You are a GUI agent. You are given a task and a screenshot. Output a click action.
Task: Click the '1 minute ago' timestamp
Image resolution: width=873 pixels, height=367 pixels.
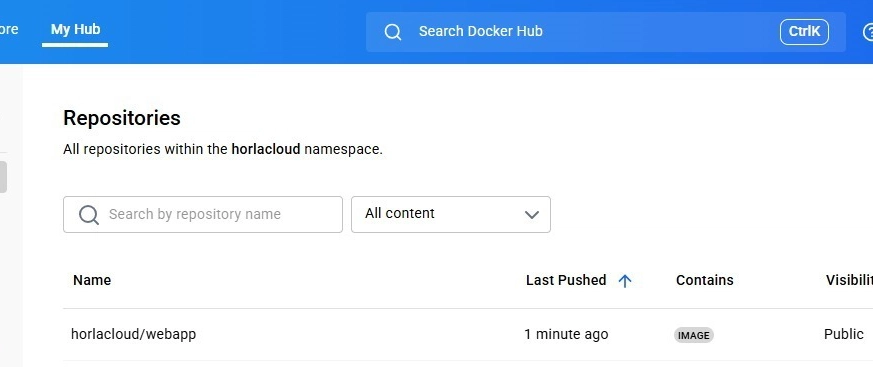point(566,334)
